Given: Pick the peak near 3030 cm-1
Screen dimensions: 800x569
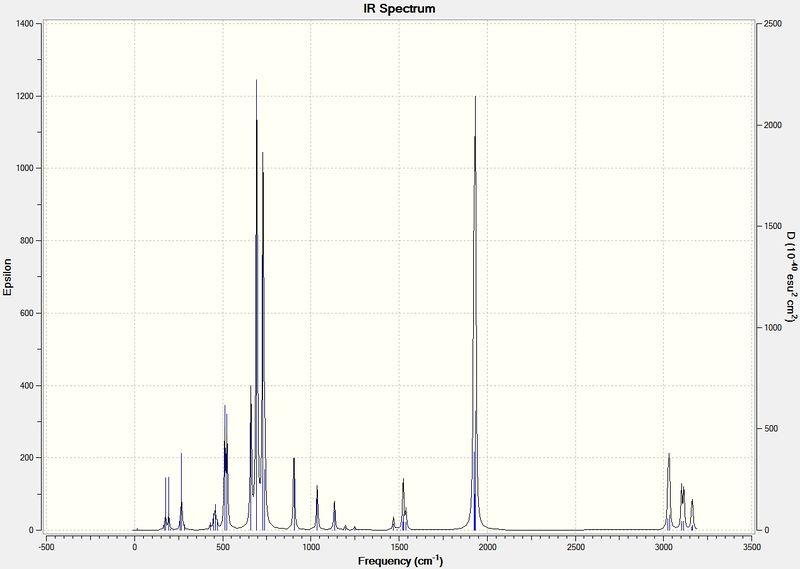Looking at the screenshot, I should click(669, 490).
